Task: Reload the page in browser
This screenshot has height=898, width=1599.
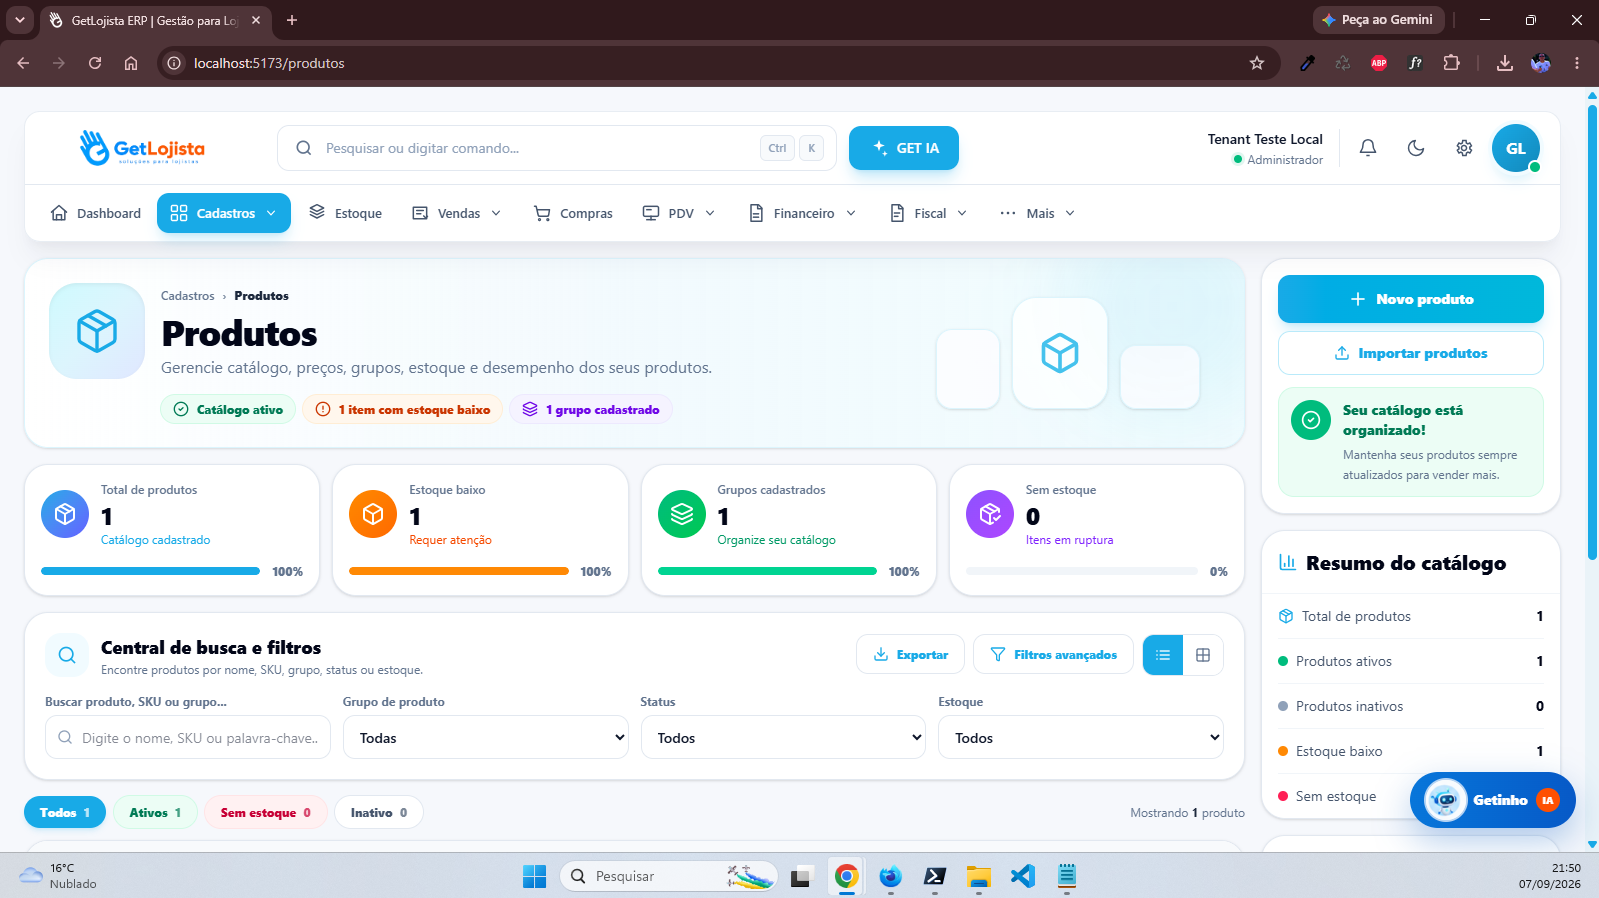Action: pos(95,63)
